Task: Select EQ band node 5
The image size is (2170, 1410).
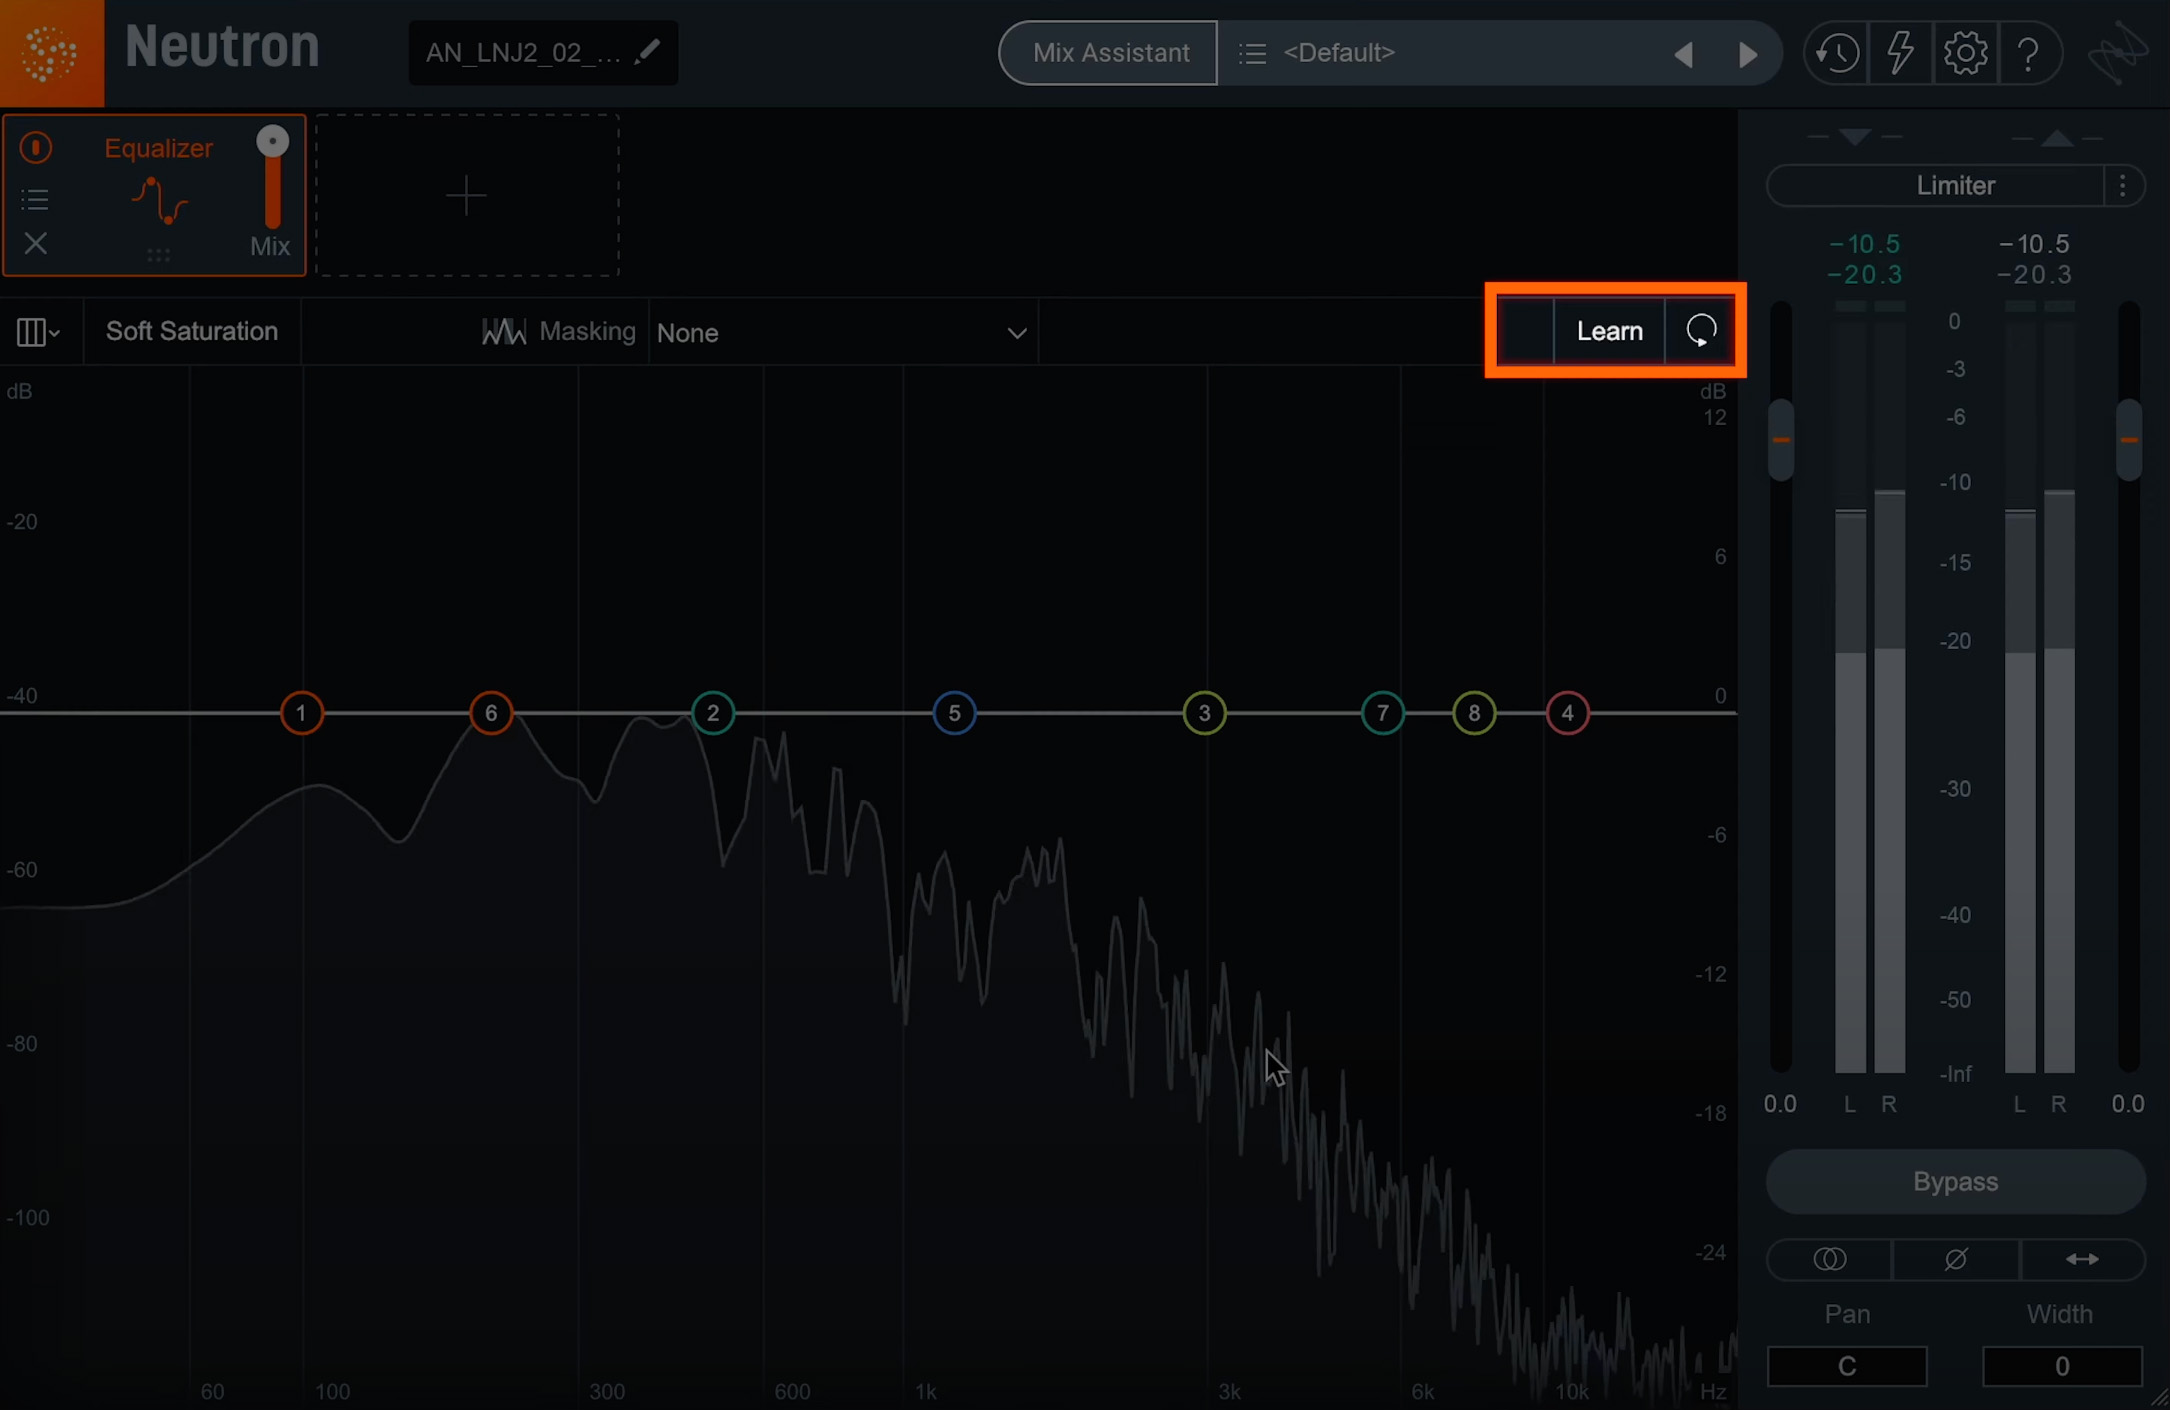Action: point(954,713)
